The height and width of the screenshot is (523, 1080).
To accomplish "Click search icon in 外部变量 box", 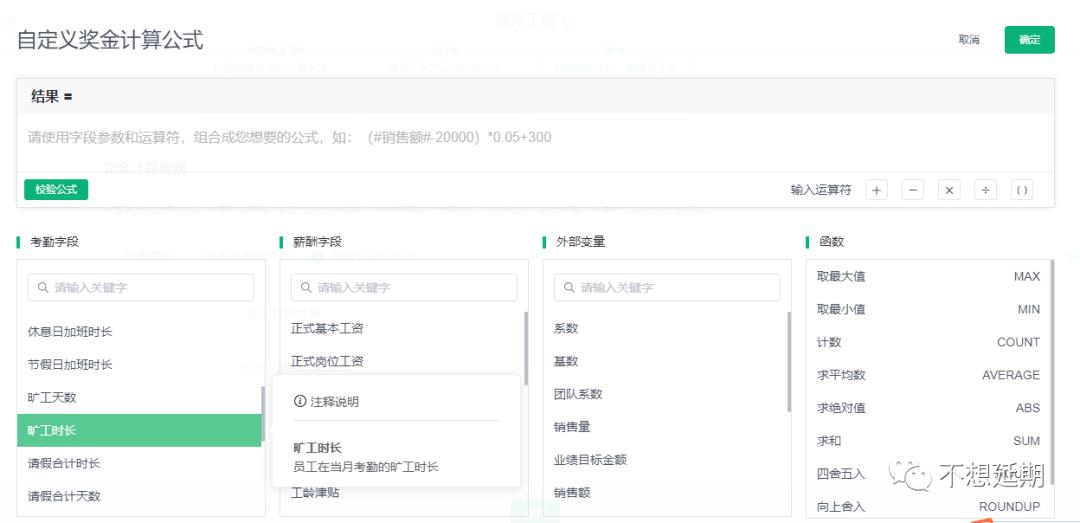I will [x=568, y=288].
